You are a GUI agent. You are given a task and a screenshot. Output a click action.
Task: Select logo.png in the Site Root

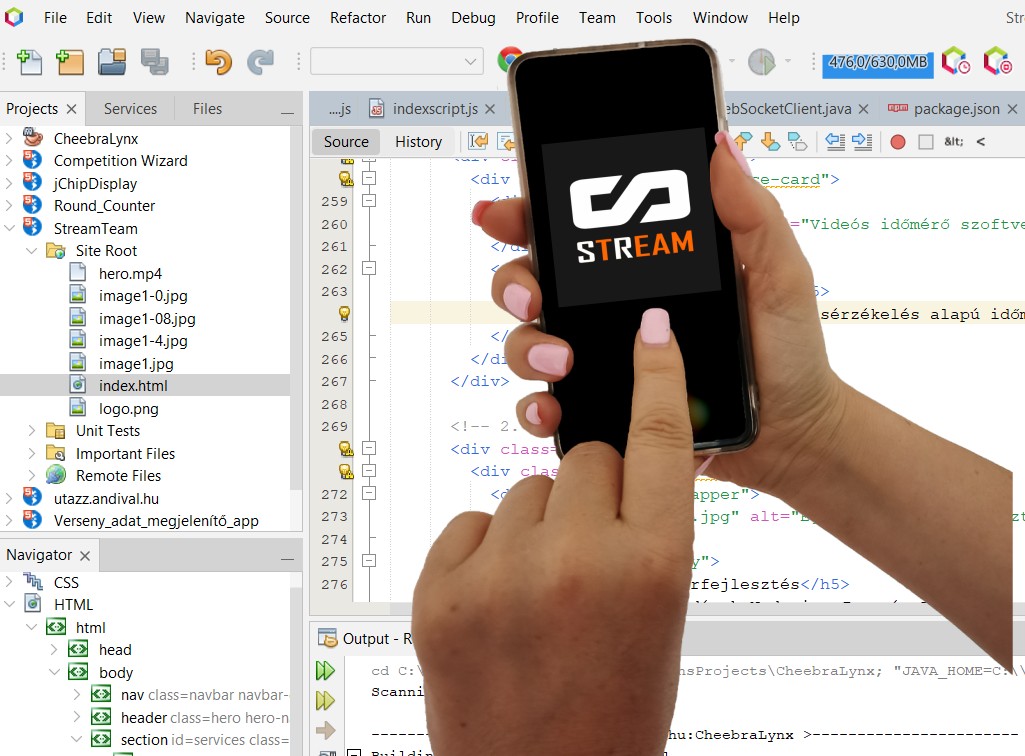click(128, 408)
